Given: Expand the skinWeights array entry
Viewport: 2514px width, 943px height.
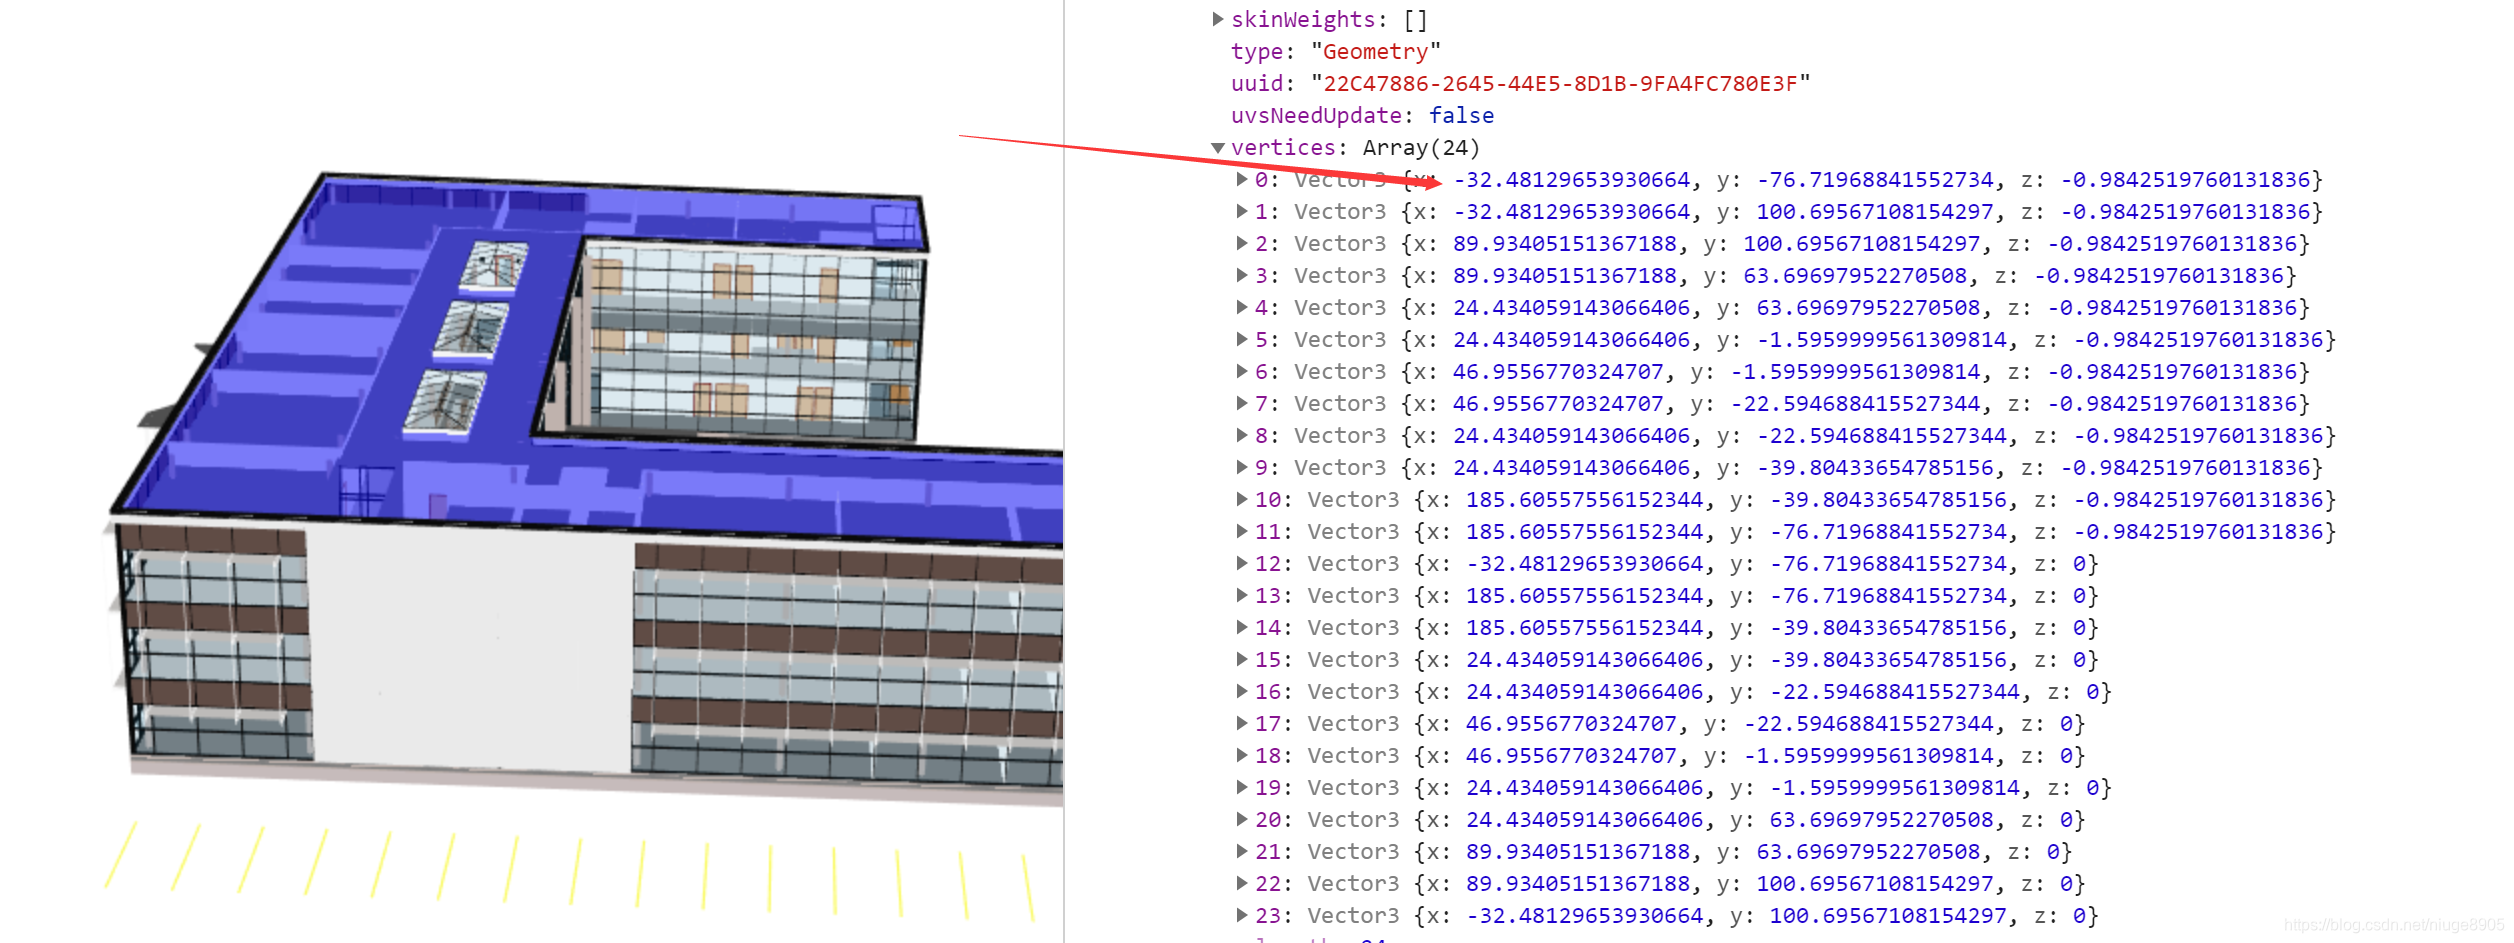Looking at the screenshot, I should [1218, 19].
